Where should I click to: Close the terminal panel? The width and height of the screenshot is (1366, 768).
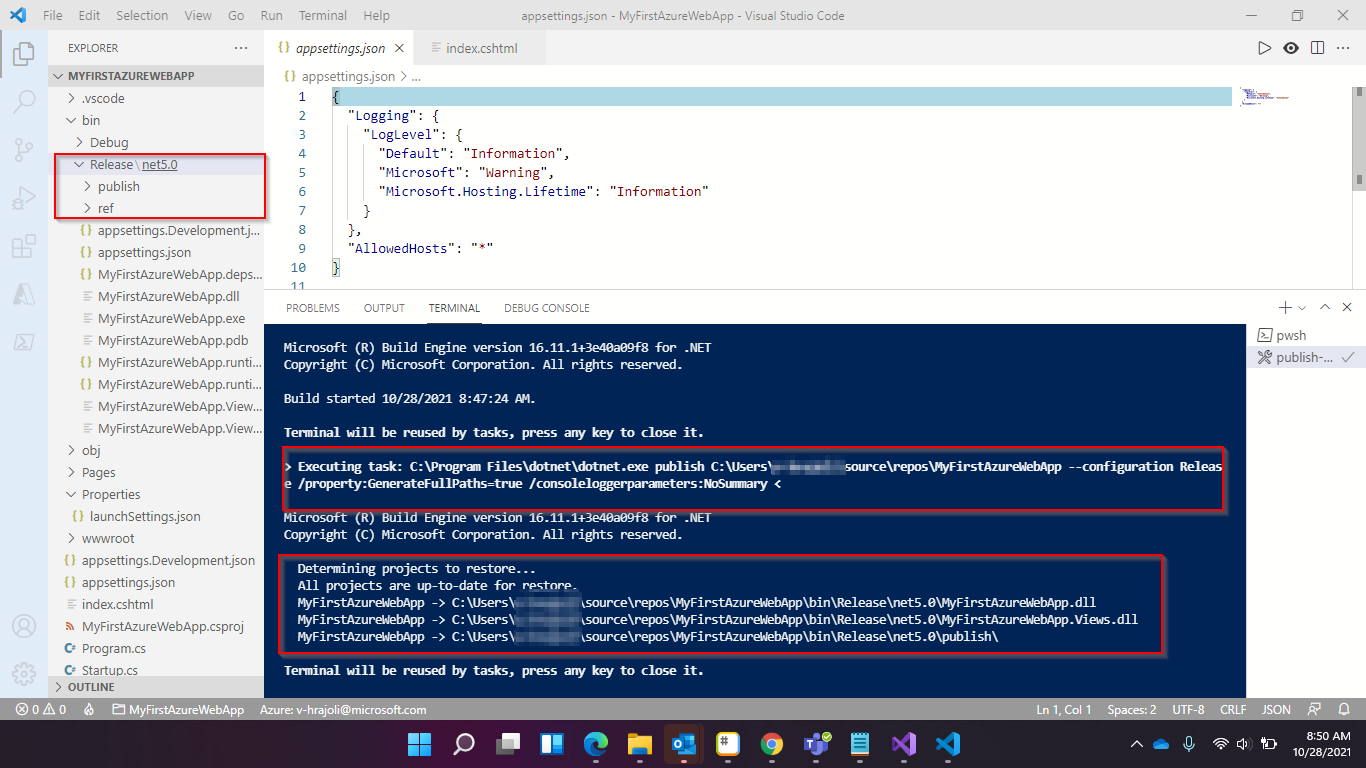click(x=1348, y=308)
